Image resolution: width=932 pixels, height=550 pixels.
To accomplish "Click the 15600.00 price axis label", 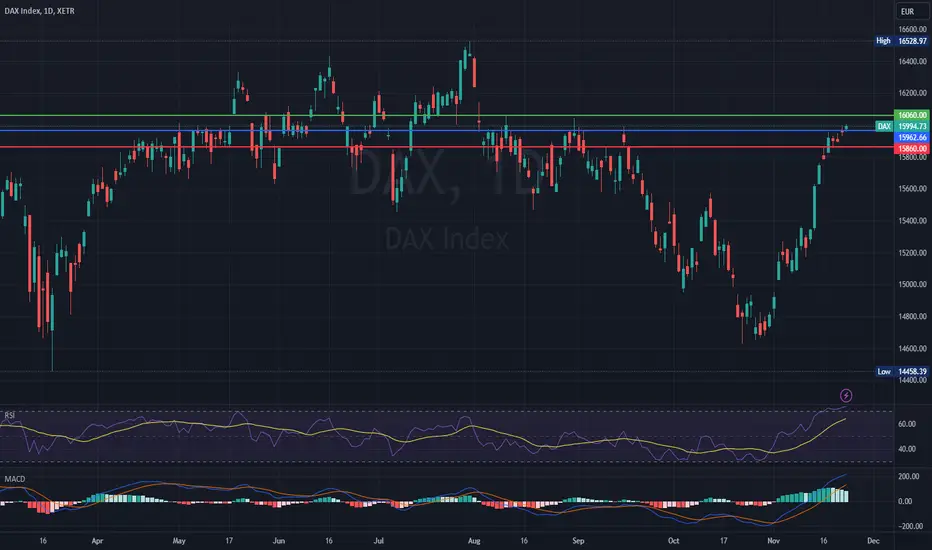I will [912, 189].
